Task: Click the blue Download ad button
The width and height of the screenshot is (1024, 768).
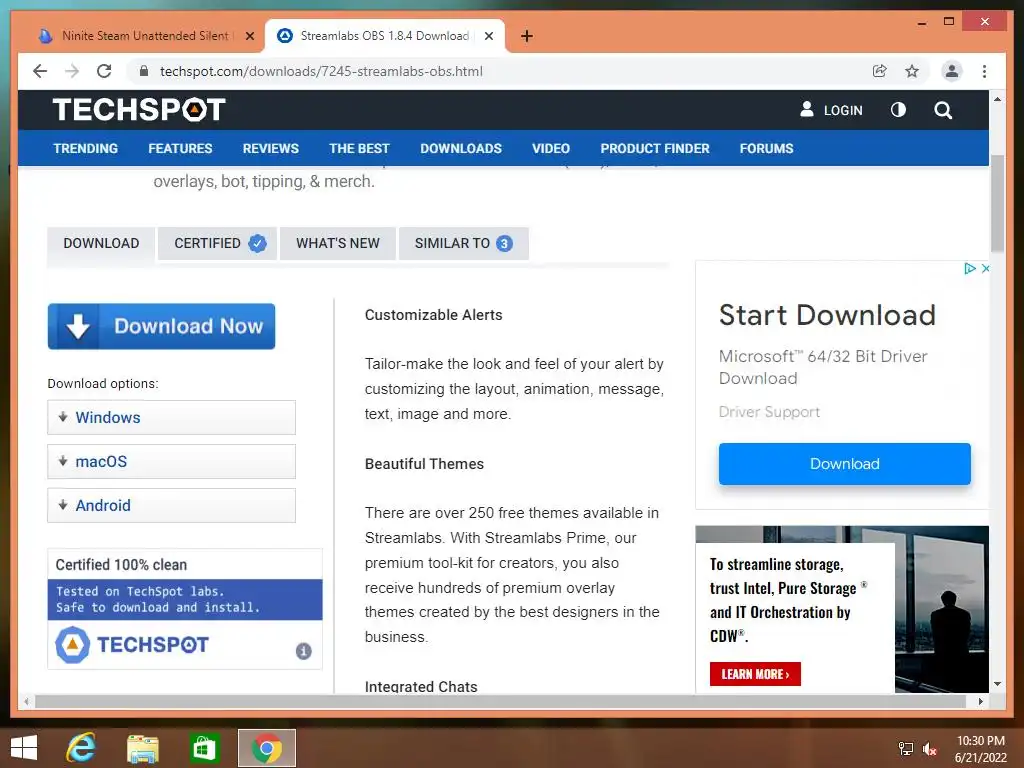Action: [x=844, y=464]
